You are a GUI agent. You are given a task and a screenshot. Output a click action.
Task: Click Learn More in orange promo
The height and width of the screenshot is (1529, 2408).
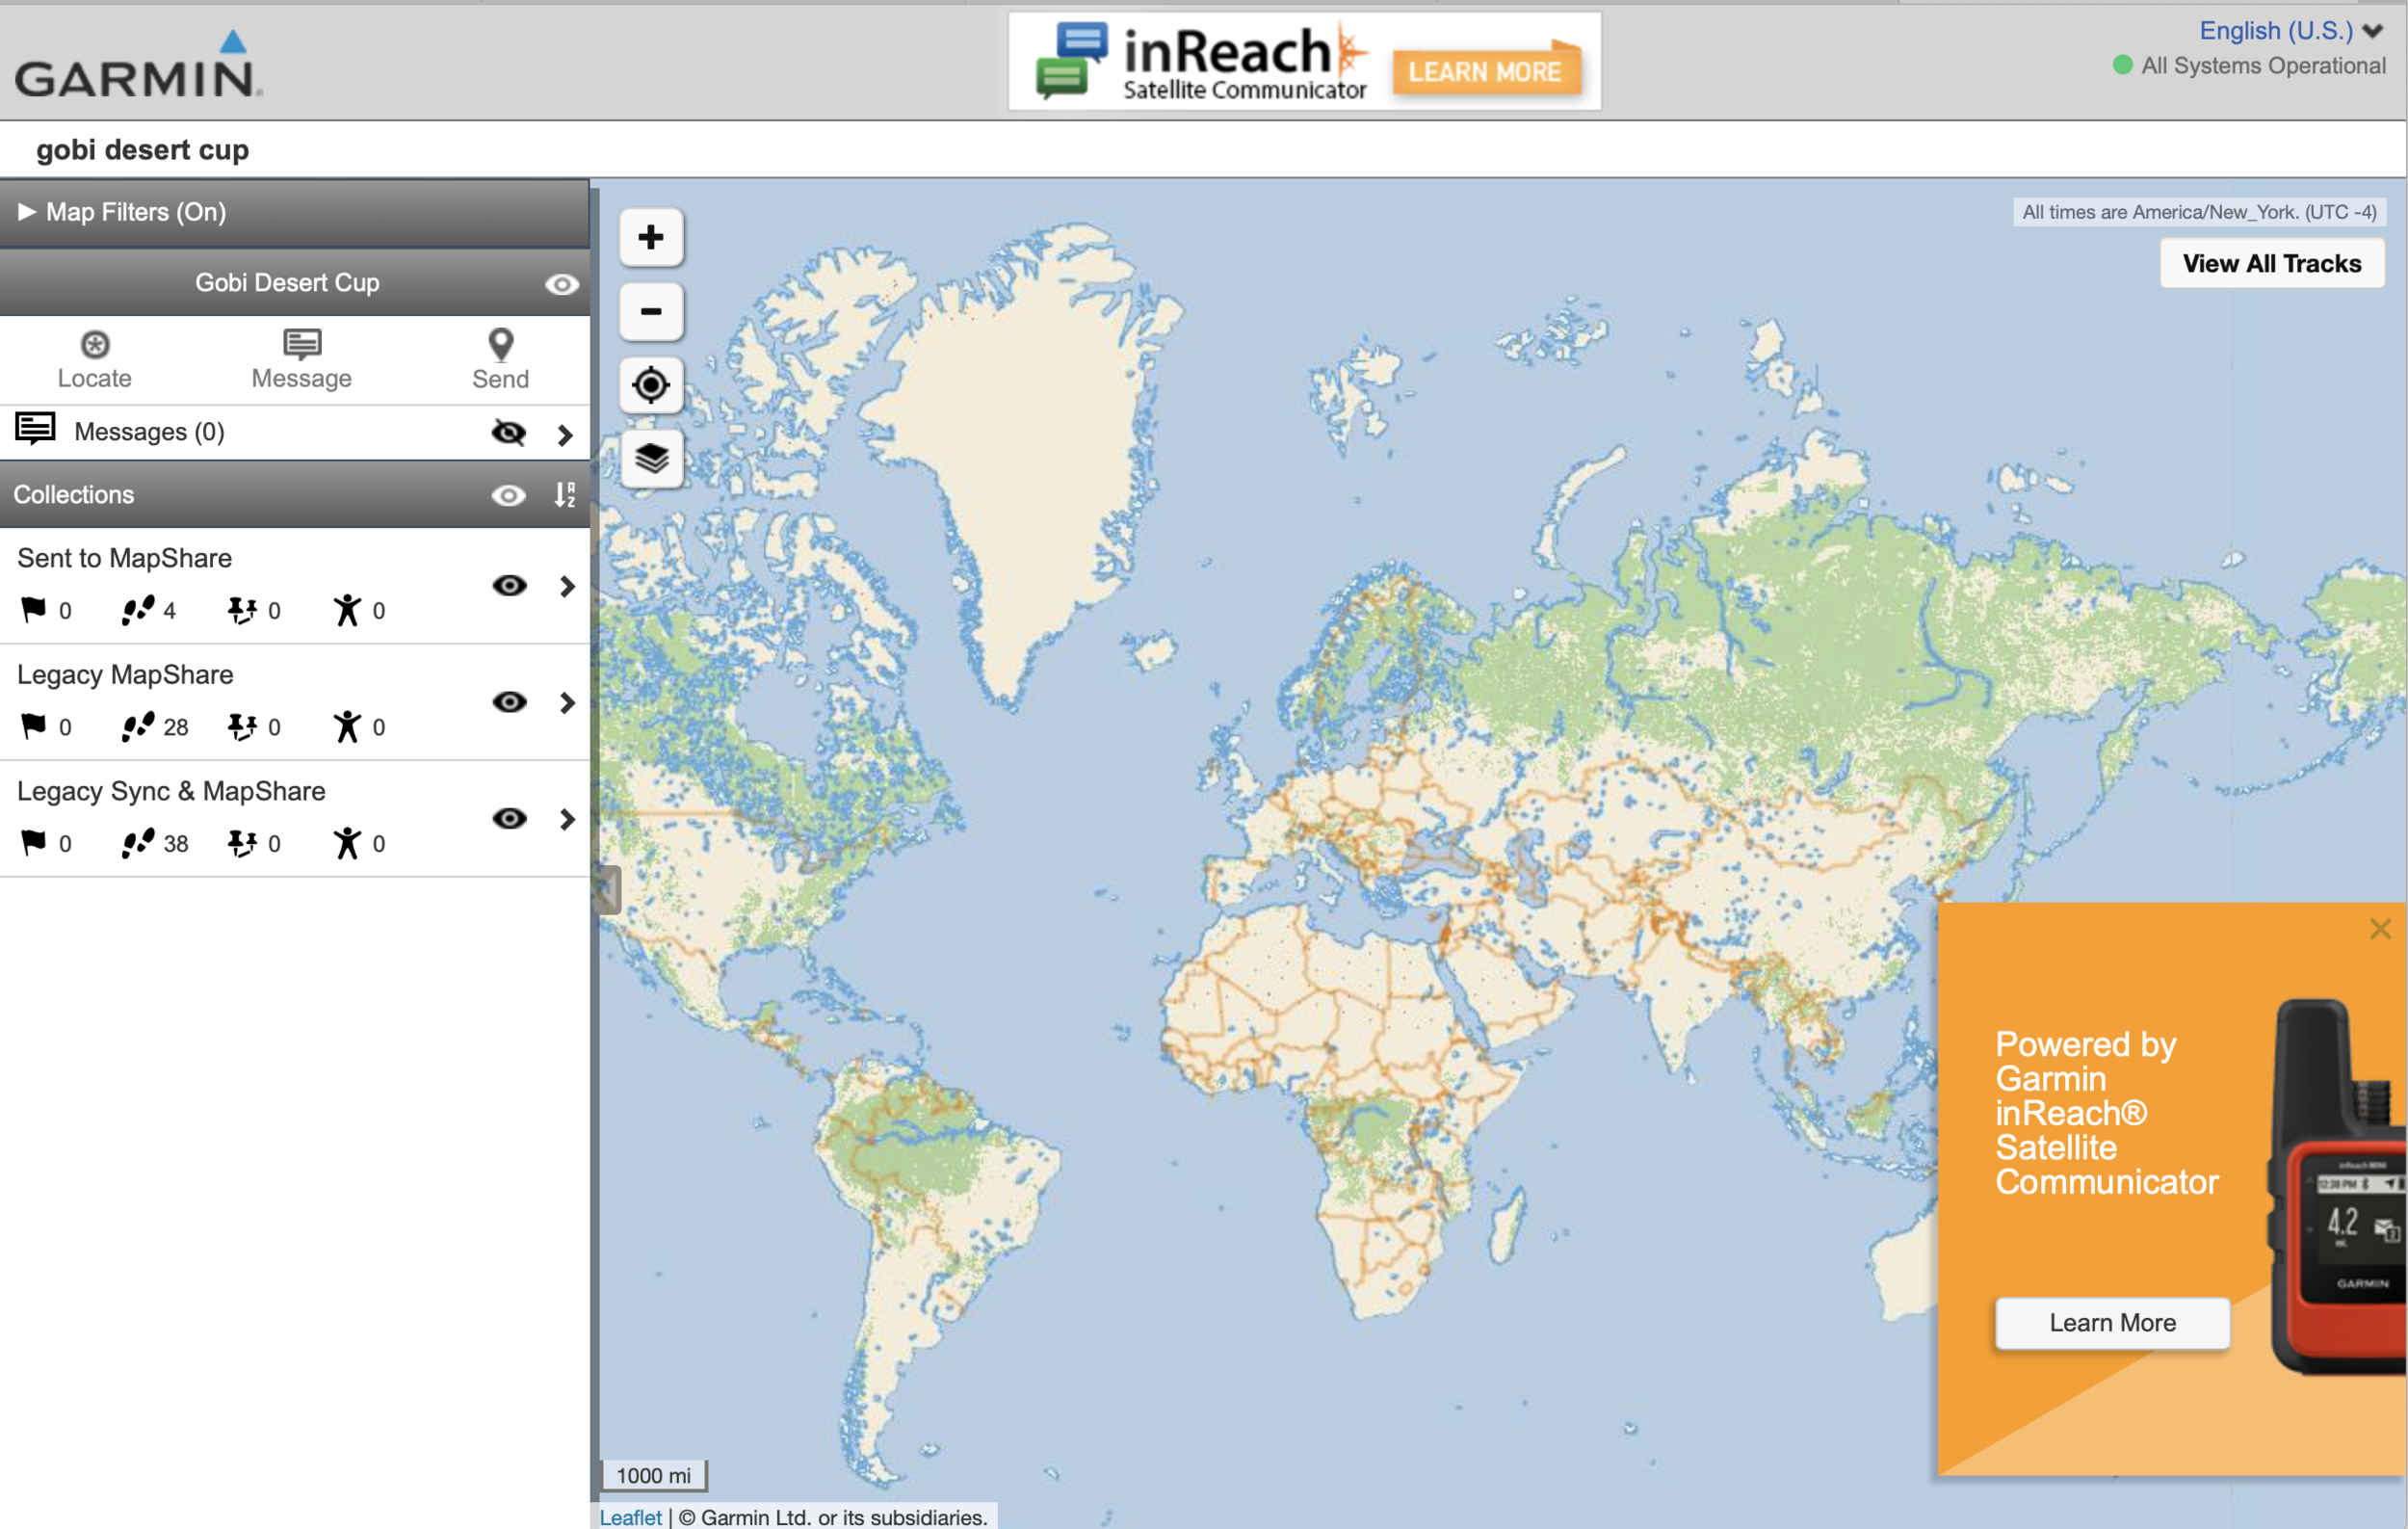click(2112, 1323)
